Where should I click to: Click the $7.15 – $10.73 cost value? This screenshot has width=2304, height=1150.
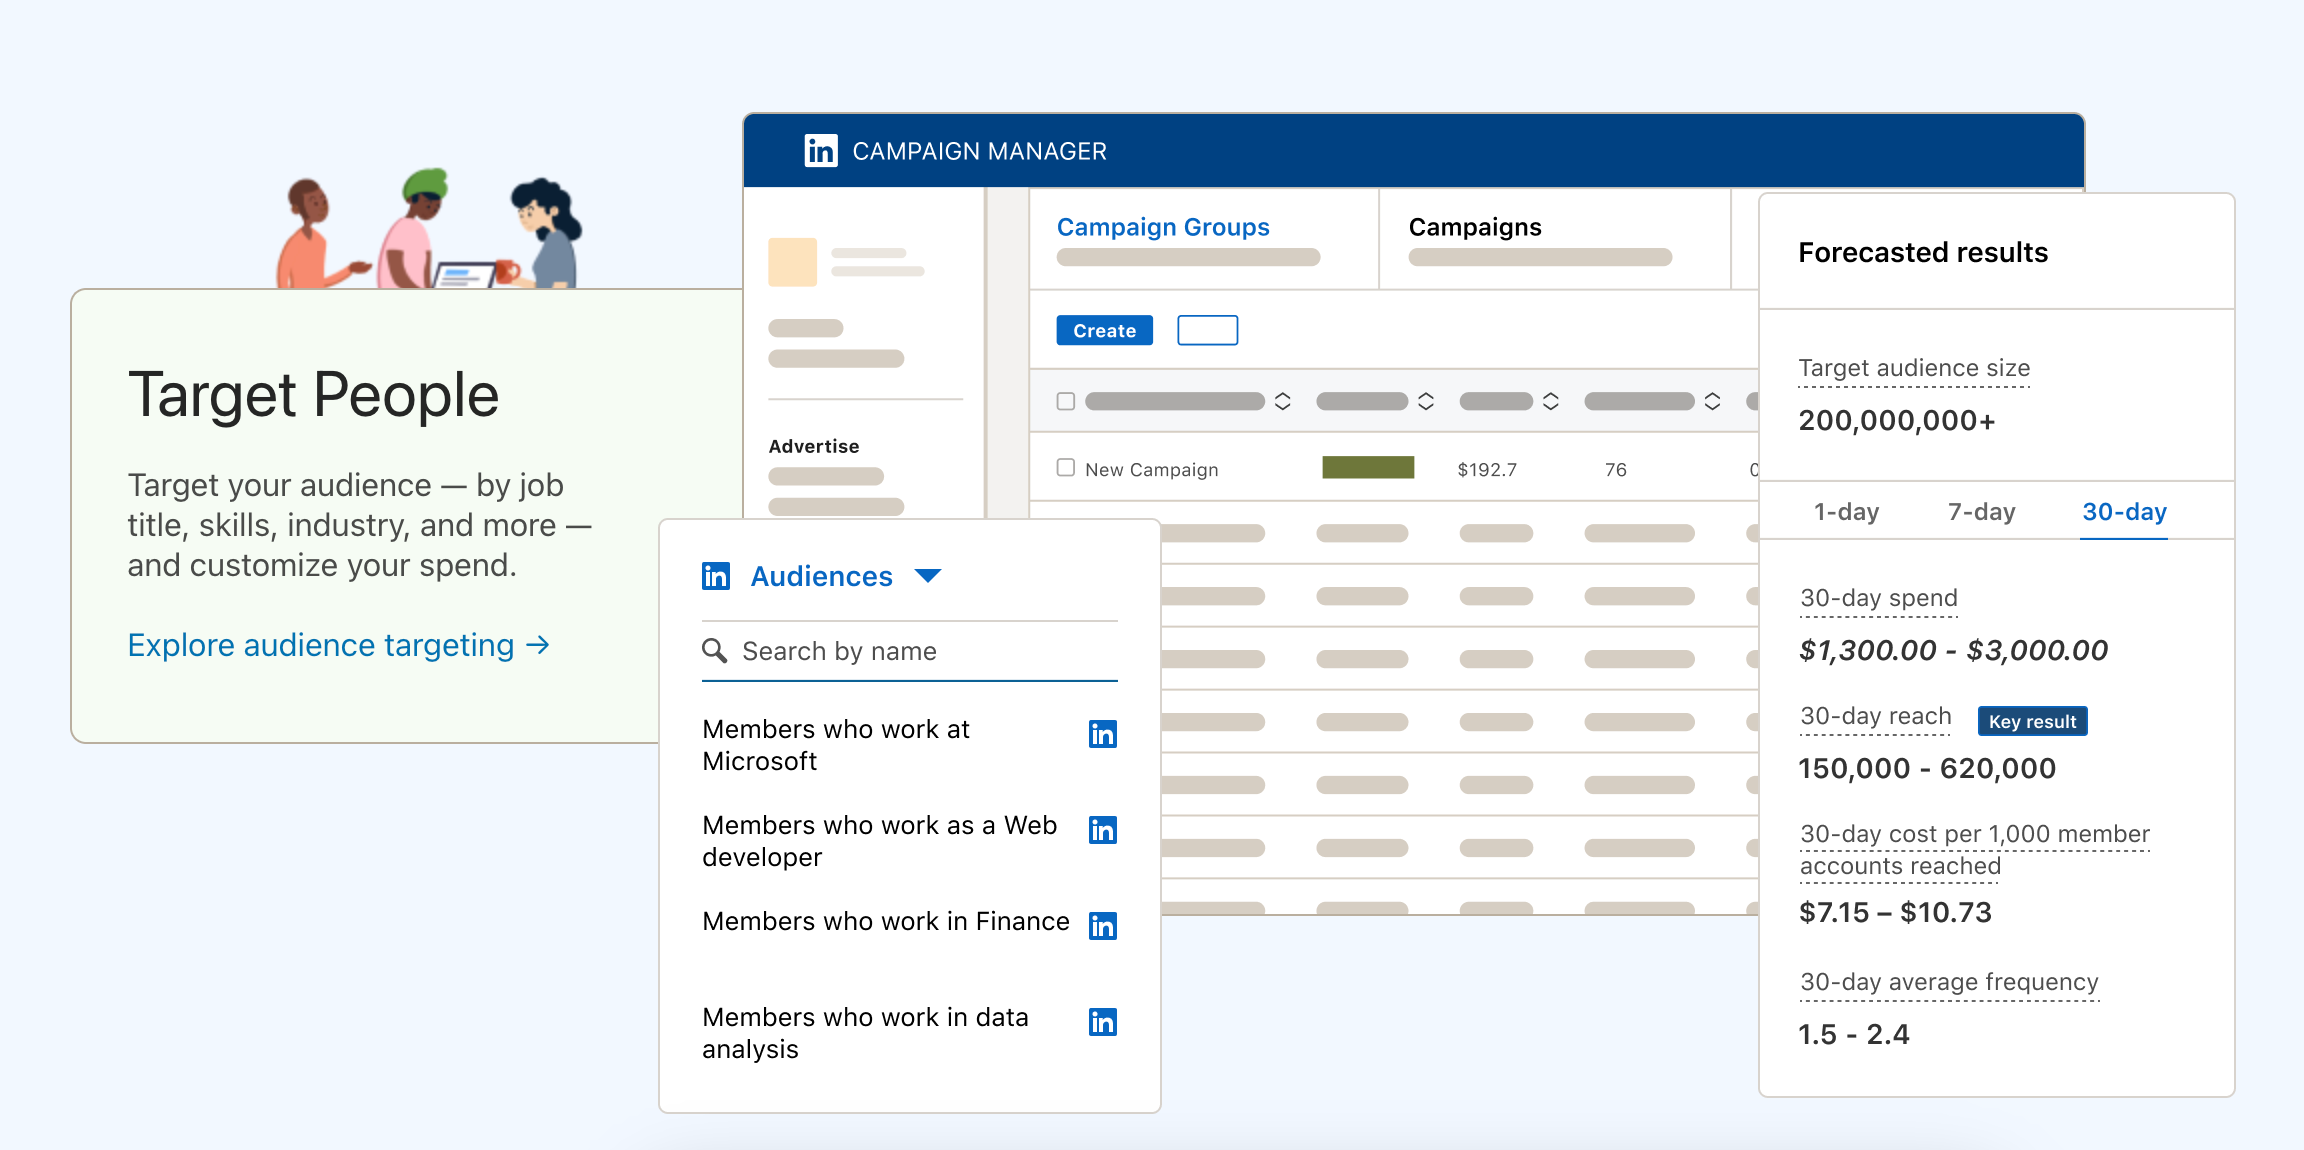[1895, 912]
